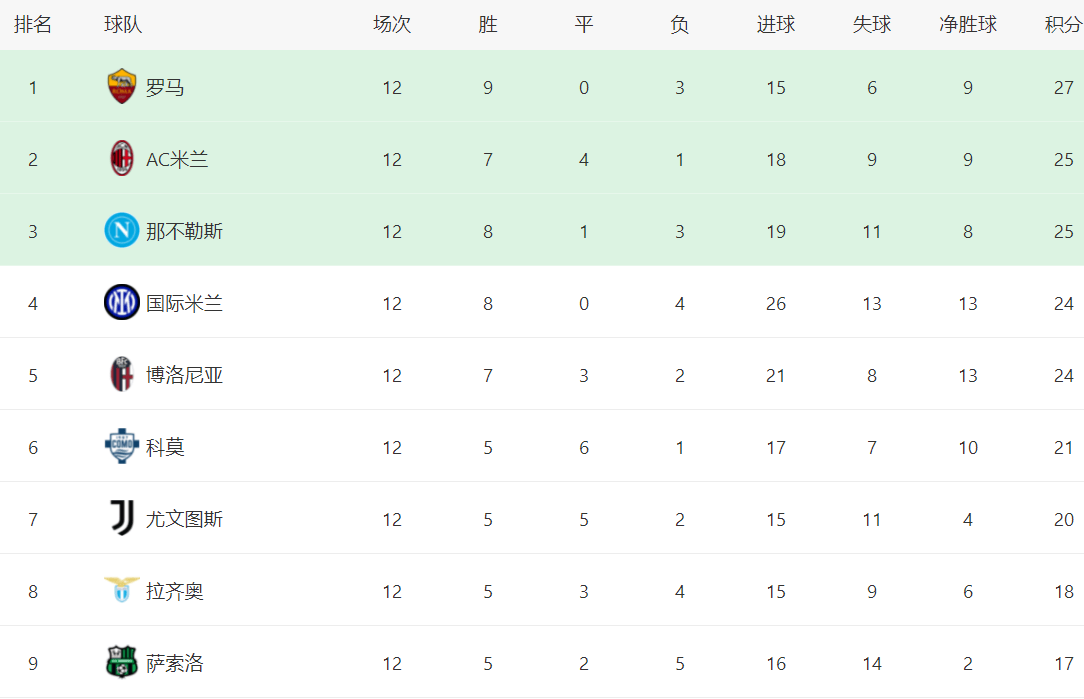
Task: Select the 尤文图斯 team name
Action: tap(184, 520)
